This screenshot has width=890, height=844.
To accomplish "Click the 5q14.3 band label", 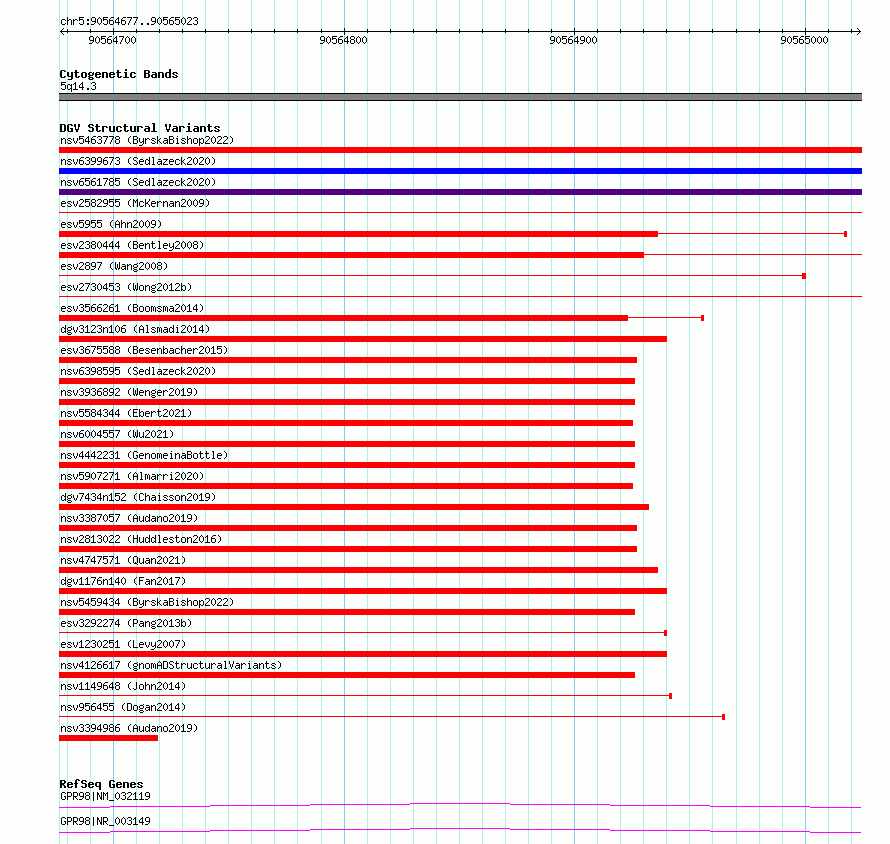I will coord(78,86).
